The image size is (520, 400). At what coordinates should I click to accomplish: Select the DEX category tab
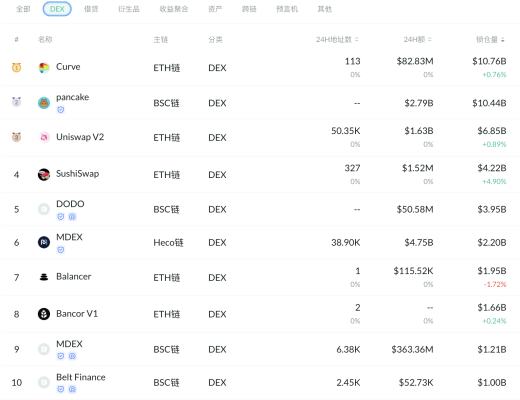pyautogui.click(x=57, y=9)
